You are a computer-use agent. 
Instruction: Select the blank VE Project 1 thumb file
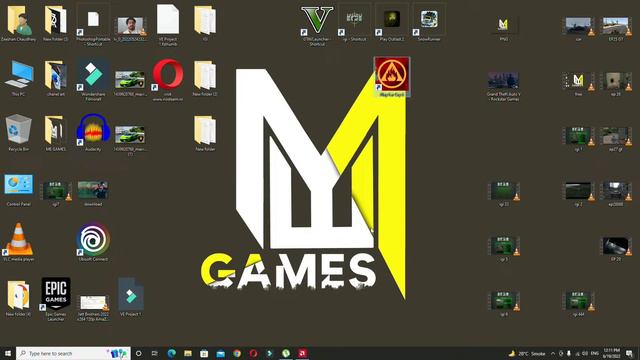(x=168, y=24)
